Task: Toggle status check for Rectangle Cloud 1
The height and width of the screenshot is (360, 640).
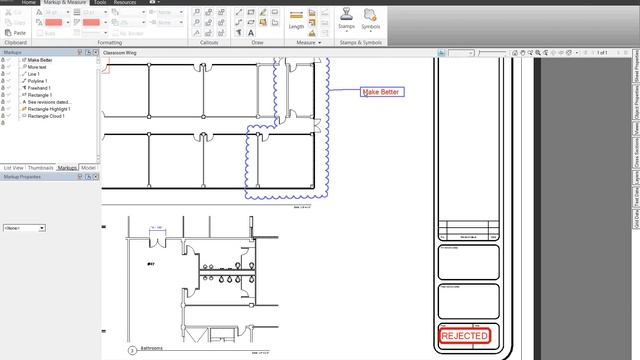Action: [x=9, y=116]
